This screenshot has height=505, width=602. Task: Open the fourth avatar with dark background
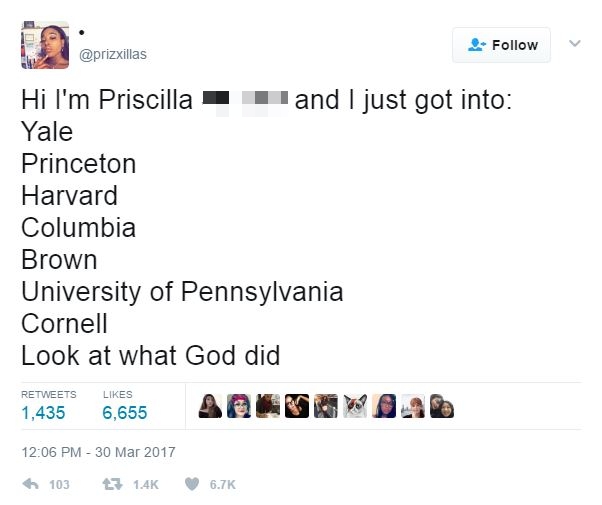(x=297, y=406)
